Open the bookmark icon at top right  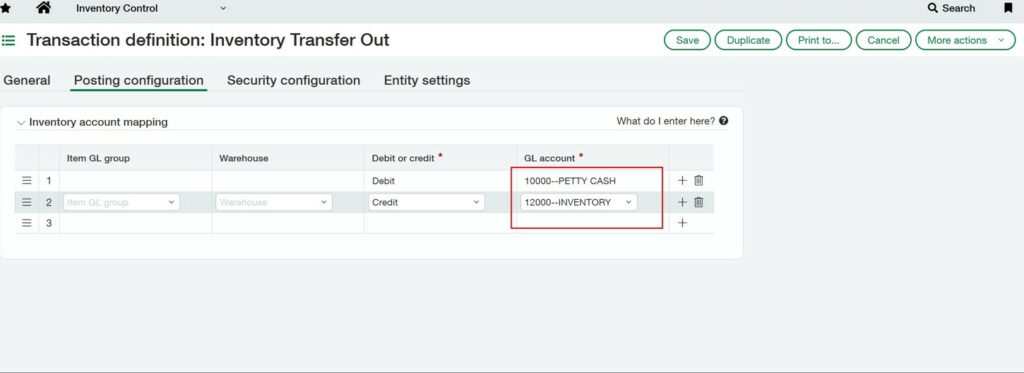pos(1008,8)
